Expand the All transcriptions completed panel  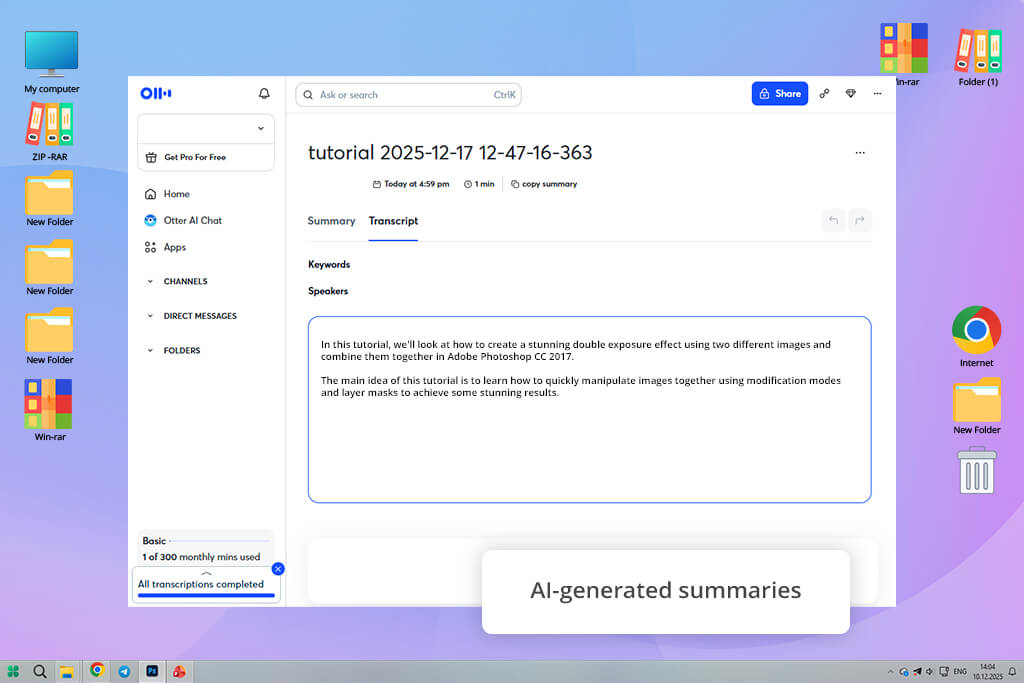pos(206,573)
